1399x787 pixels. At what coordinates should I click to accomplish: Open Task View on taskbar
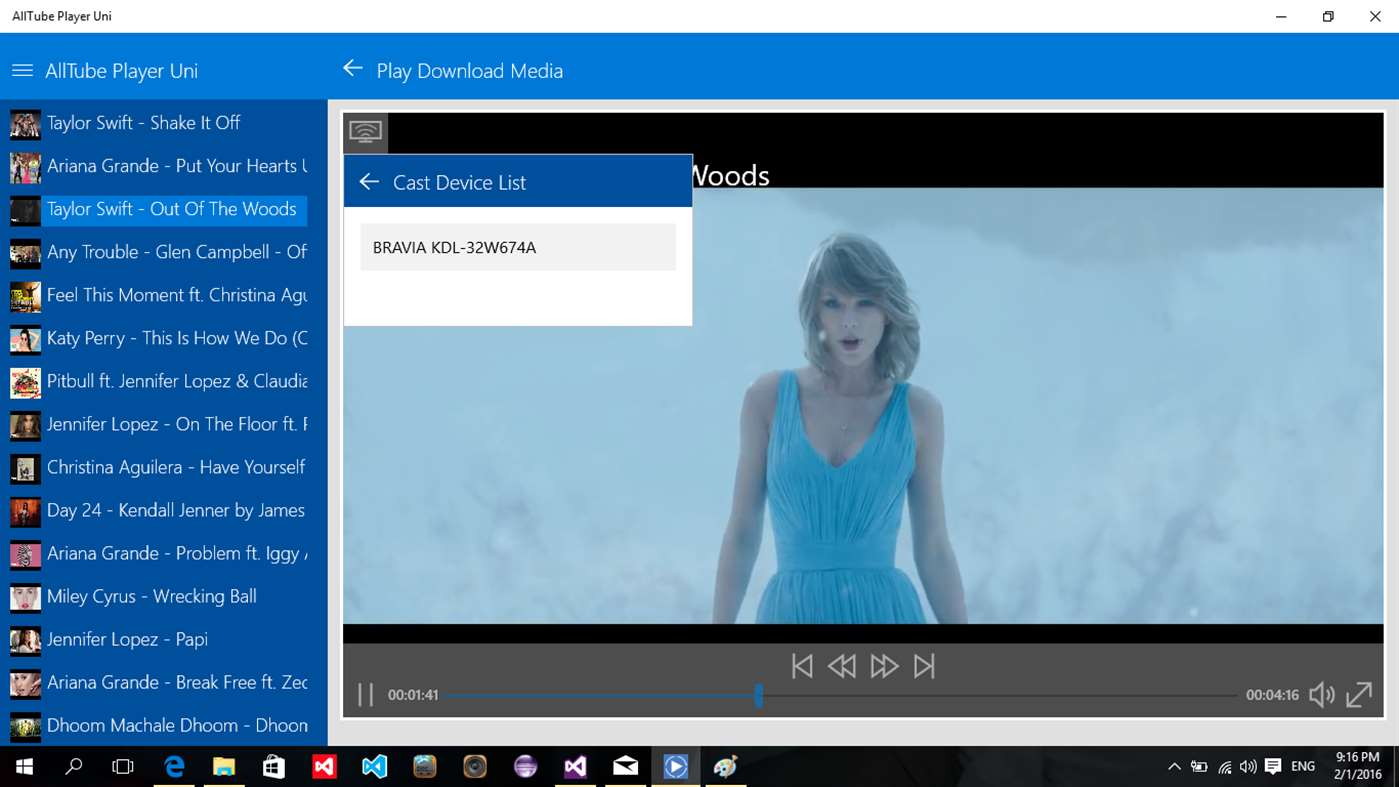pyautogui.click(x=123, y=767)
